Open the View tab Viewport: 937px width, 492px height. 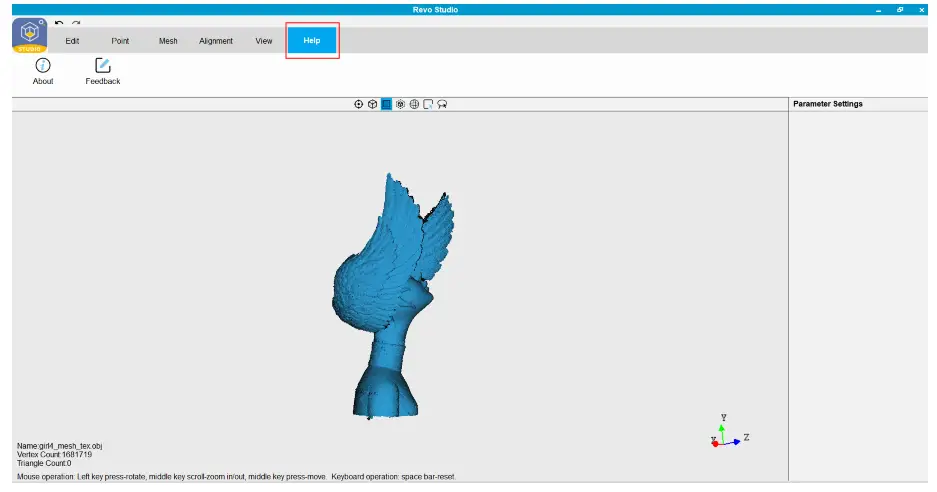point(264,41)
